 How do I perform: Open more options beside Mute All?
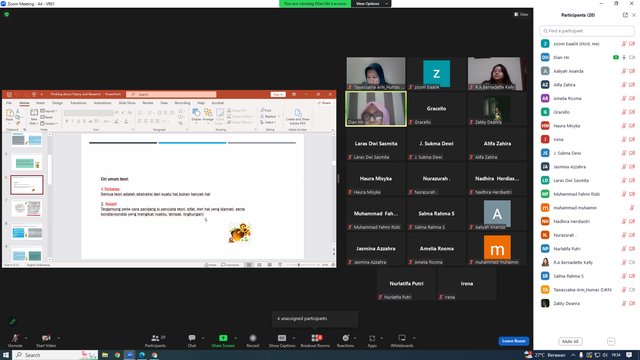[611, 341]
